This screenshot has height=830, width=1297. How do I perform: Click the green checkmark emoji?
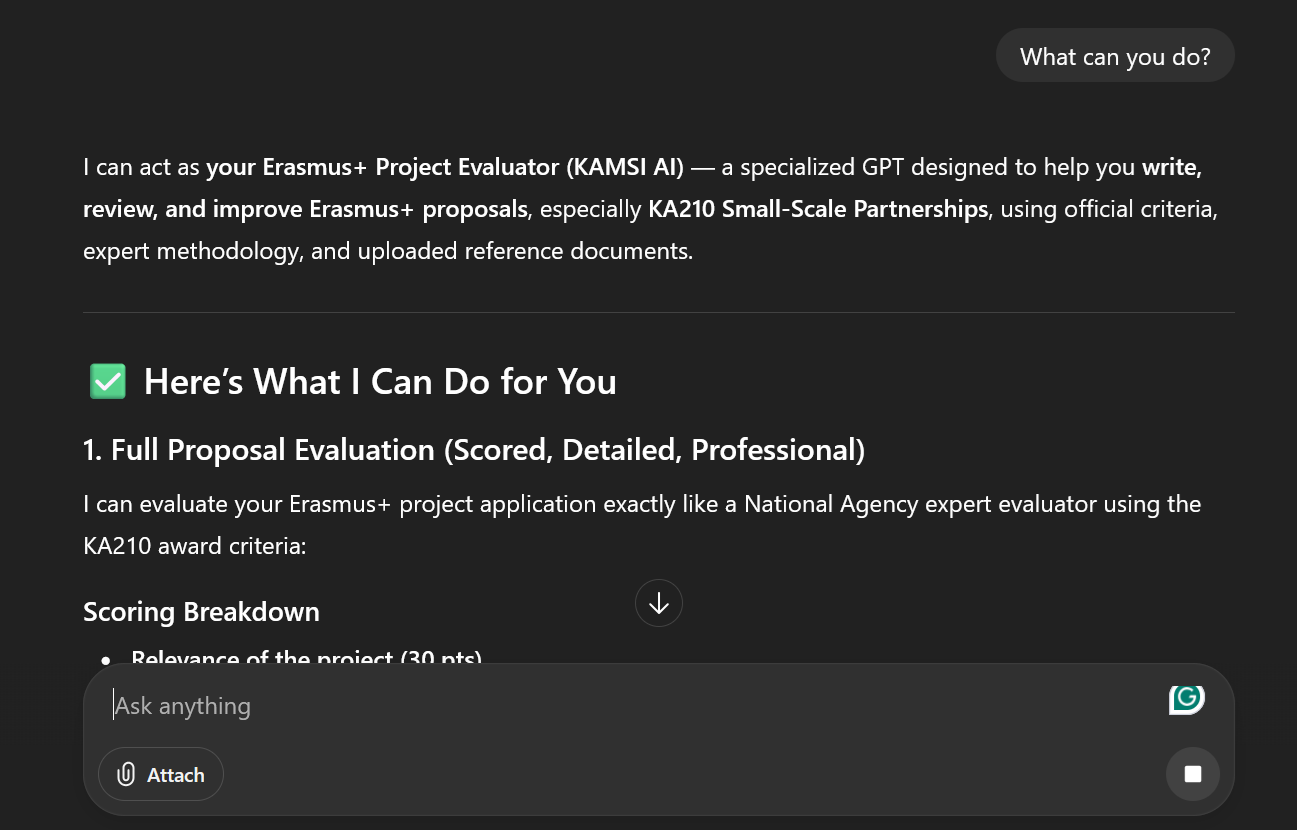(108, 382)
